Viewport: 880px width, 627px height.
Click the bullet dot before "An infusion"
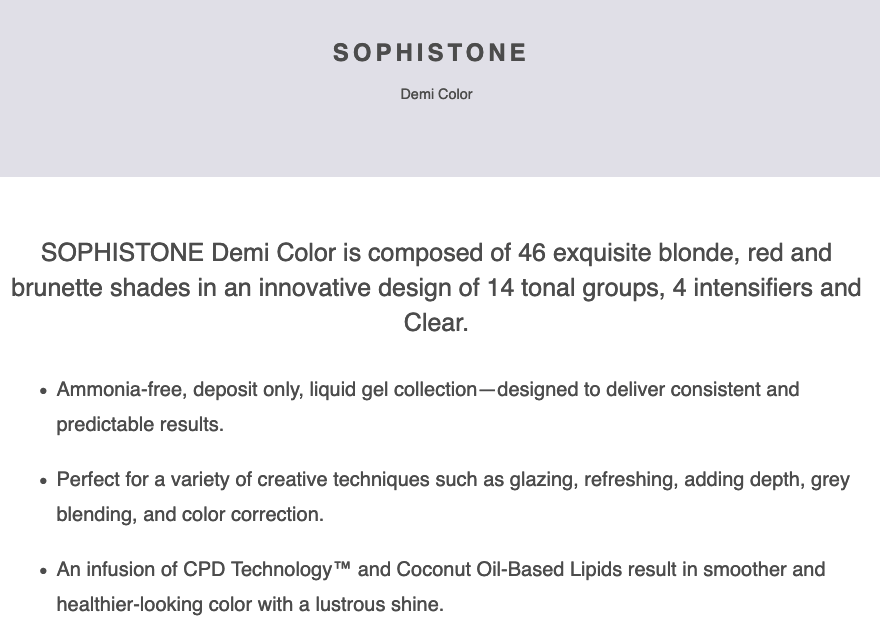43,571
